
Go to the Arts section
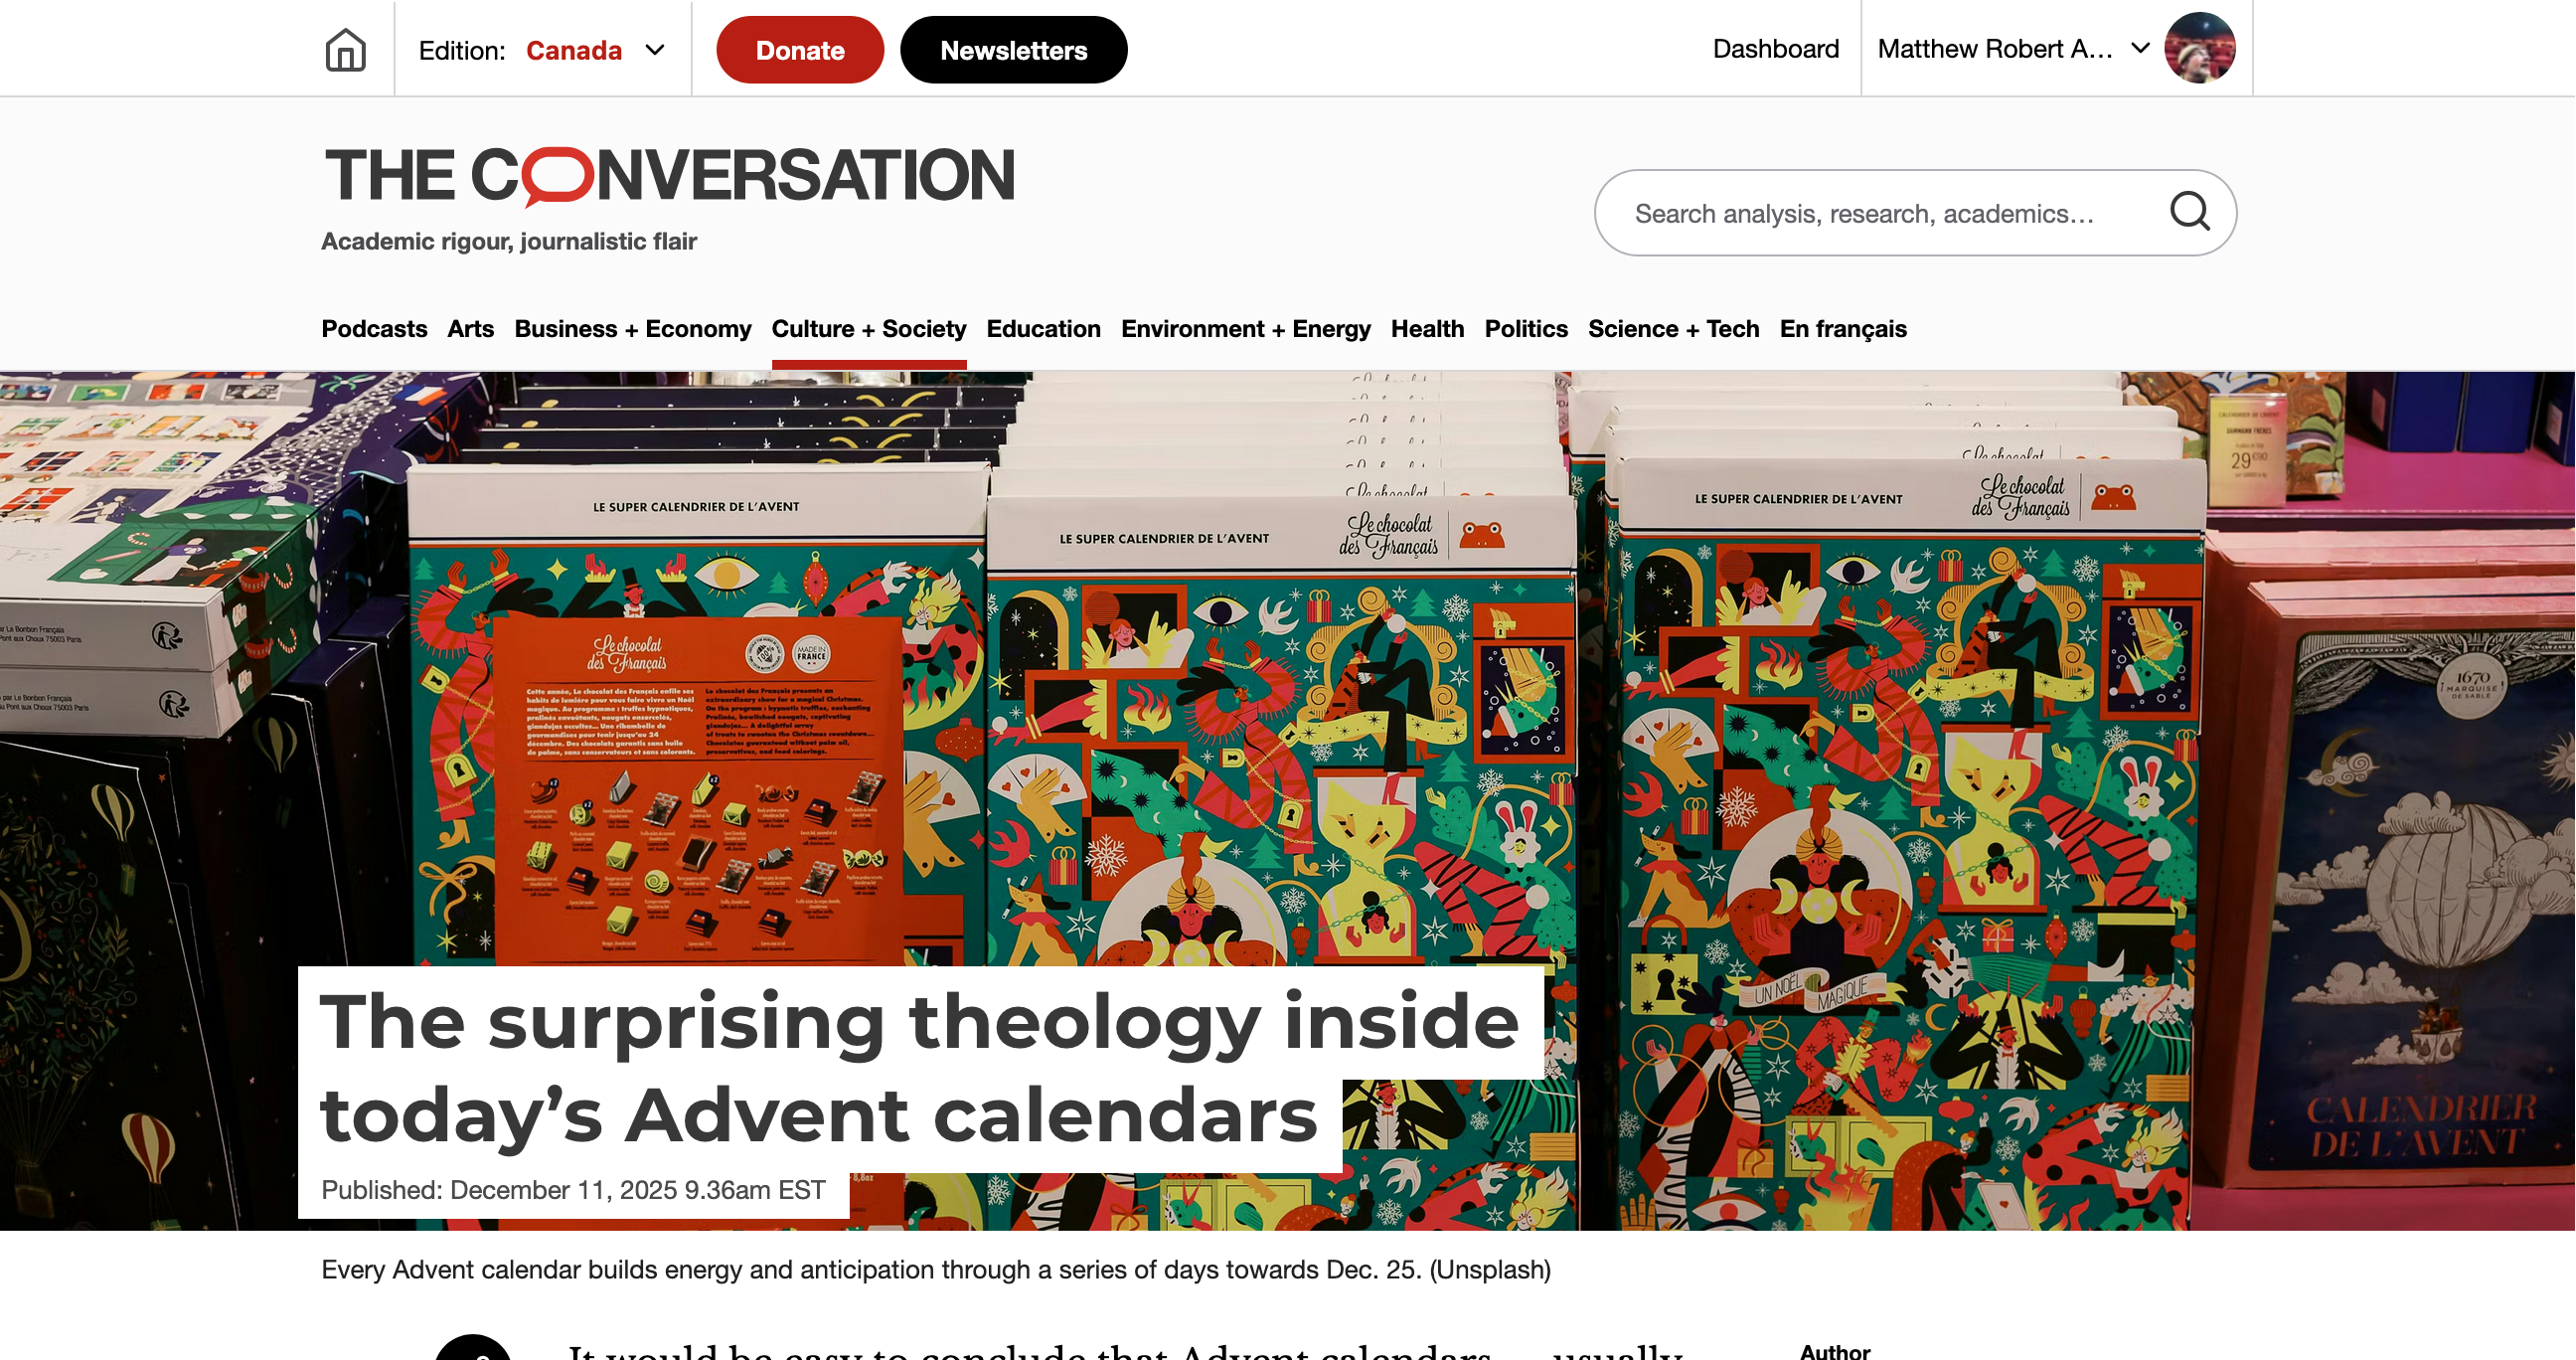pyautogui.click(x=470, y=329)
